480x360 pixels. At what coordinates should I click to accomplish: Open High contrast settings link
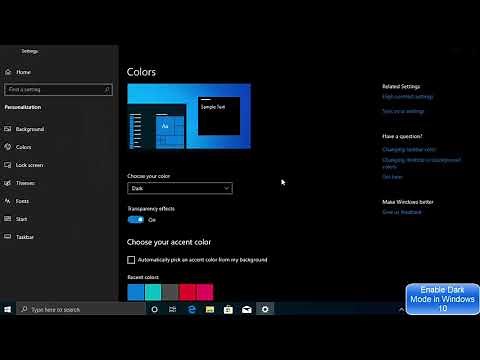[x=408, y=97]
